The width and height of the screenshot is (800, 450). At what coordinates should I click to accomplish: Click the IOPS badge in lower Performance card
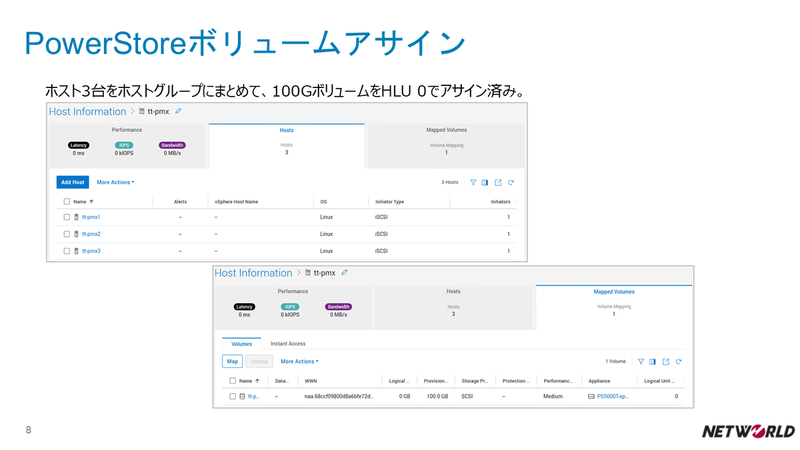[x=290, y=307]
